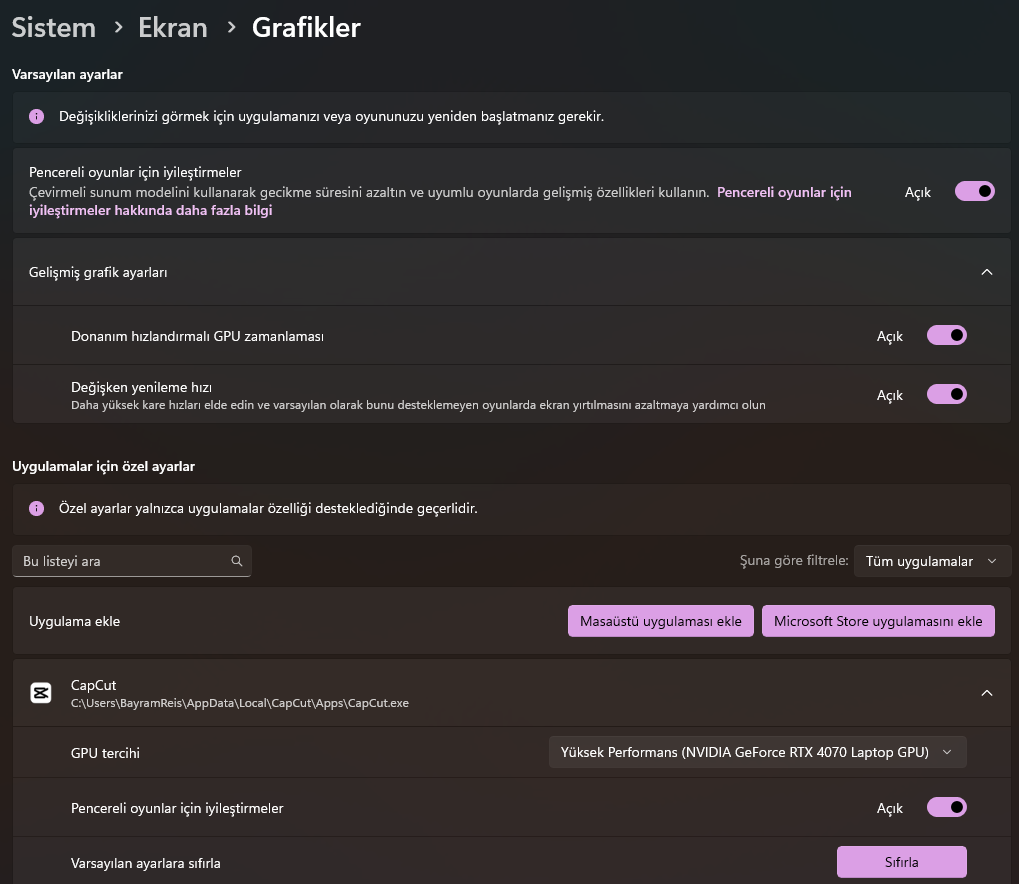Open the GPU tercihi dropdown for CapCut
Viewport: 1019px width, 884px height.
tap(758, 752)
